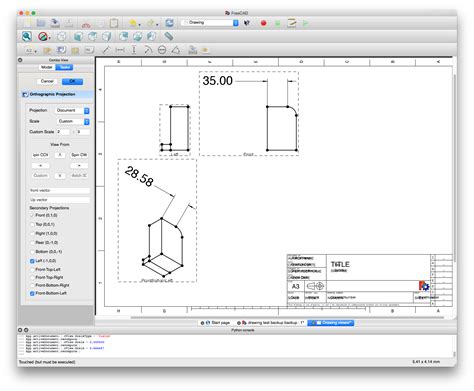Viewport: 474px width, 391px height.
Task: Switch to the drawing test backup tab
Action: [270, 323]
